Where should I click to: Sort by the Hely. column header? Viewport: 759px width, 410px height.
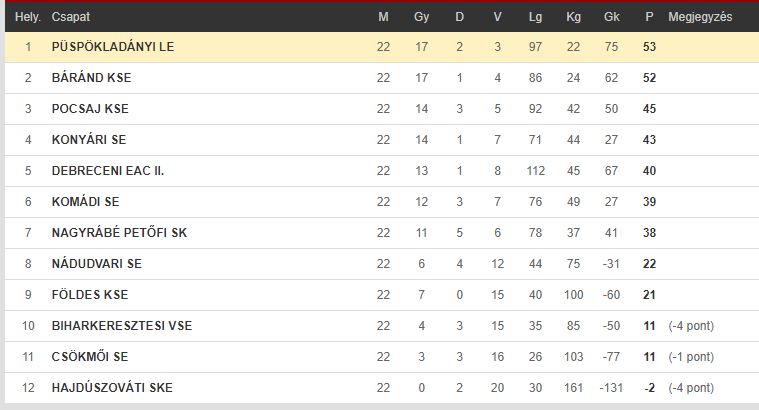[x=27, y=17]
